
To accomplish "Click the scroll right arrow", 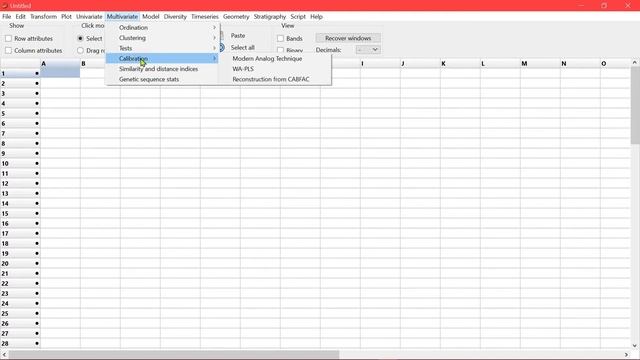I will pos(627,355).
